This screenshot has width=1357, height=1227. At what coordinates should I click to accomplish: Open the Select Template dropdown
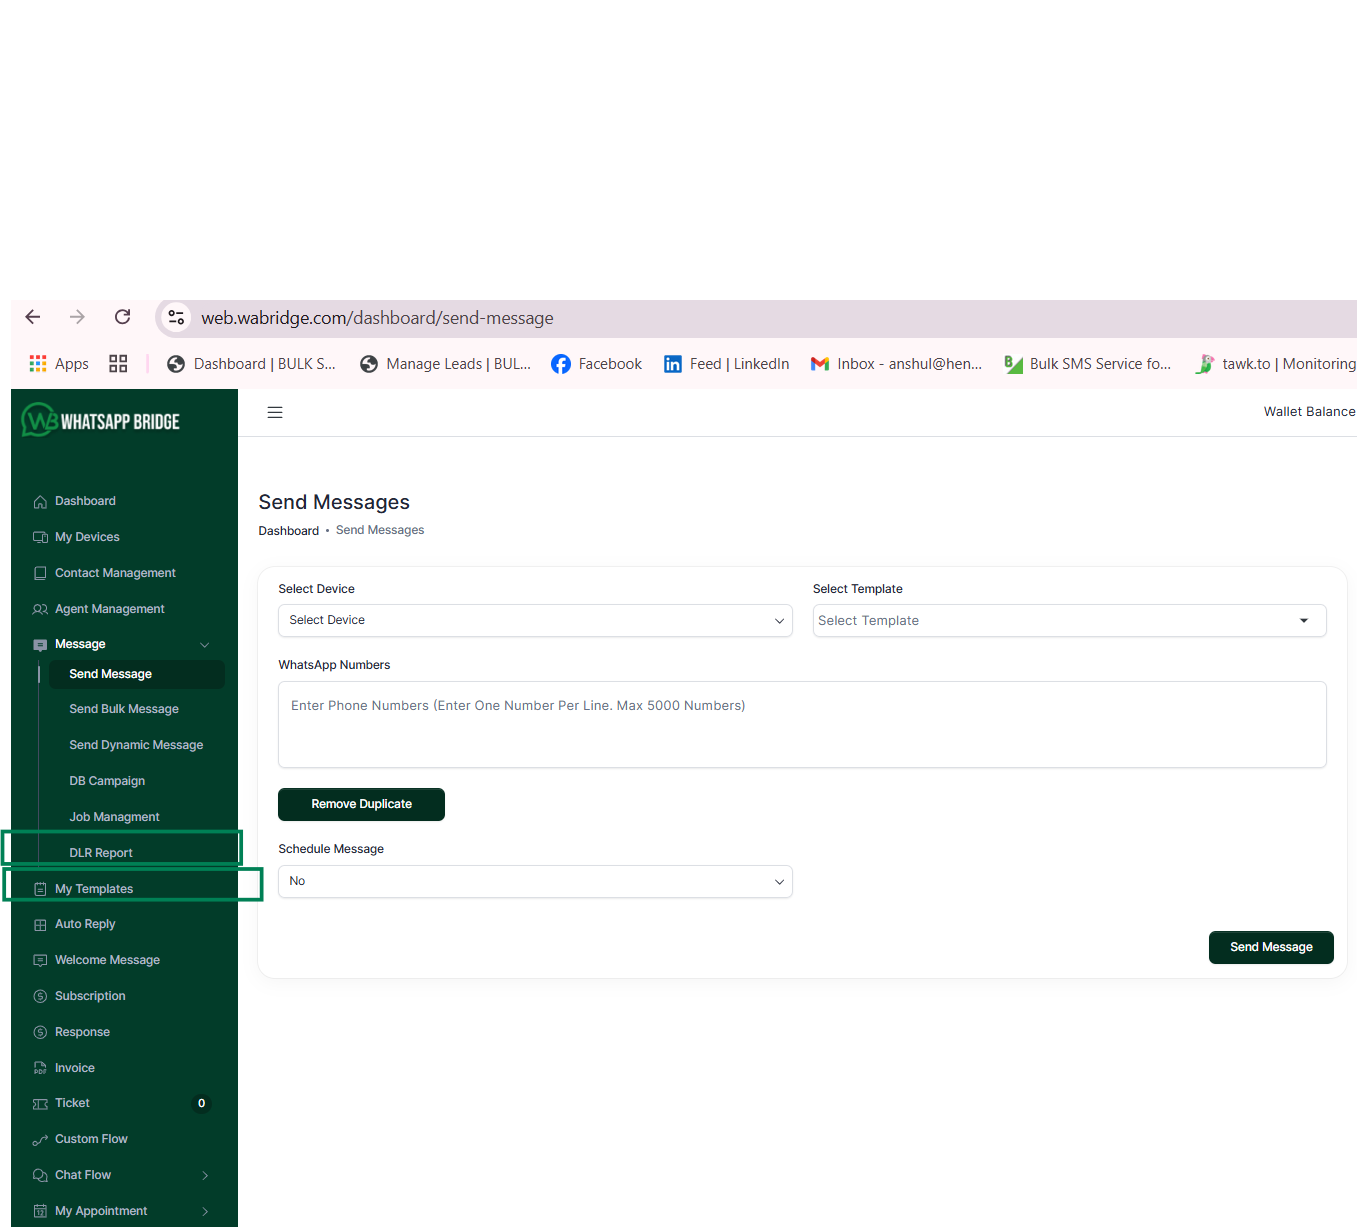click(1069, 620)
